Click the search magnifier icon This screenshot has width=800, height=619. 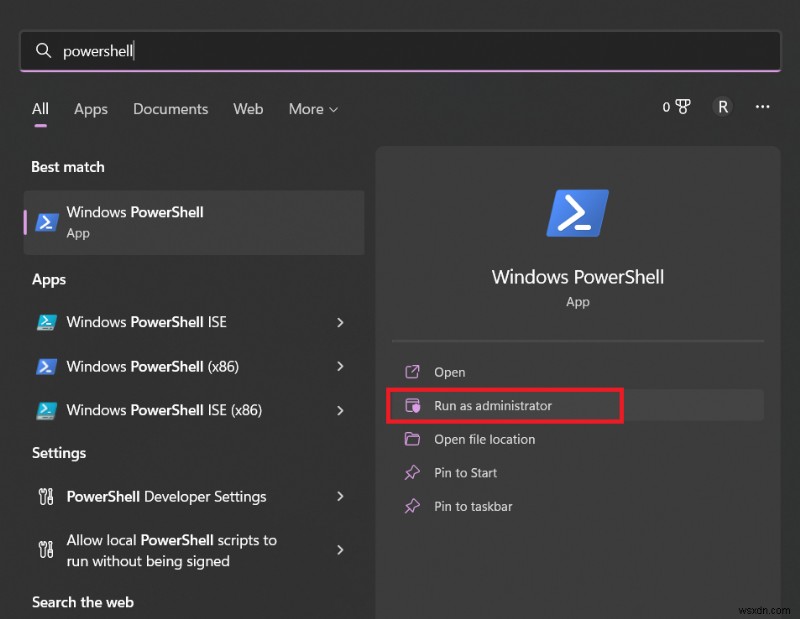tap(44, 50)
